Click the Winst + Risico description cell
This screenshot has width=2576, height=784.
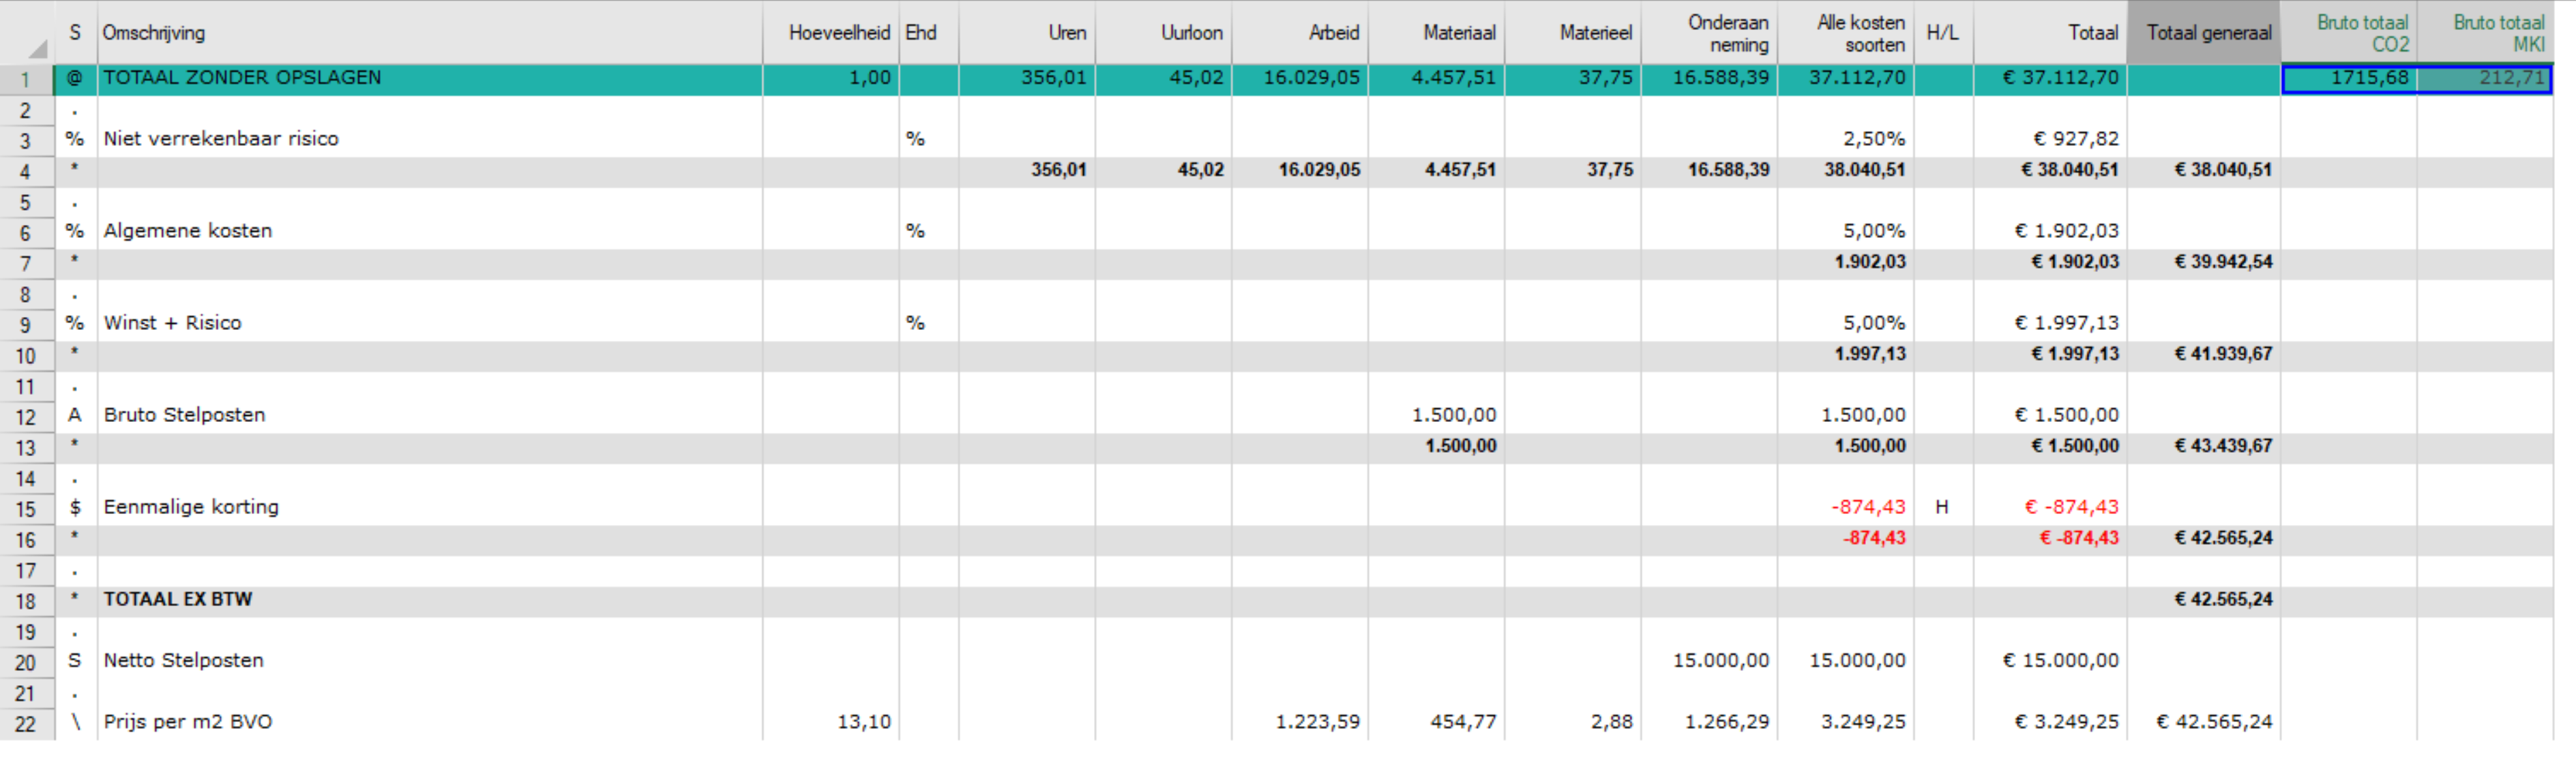pos(173,323)
